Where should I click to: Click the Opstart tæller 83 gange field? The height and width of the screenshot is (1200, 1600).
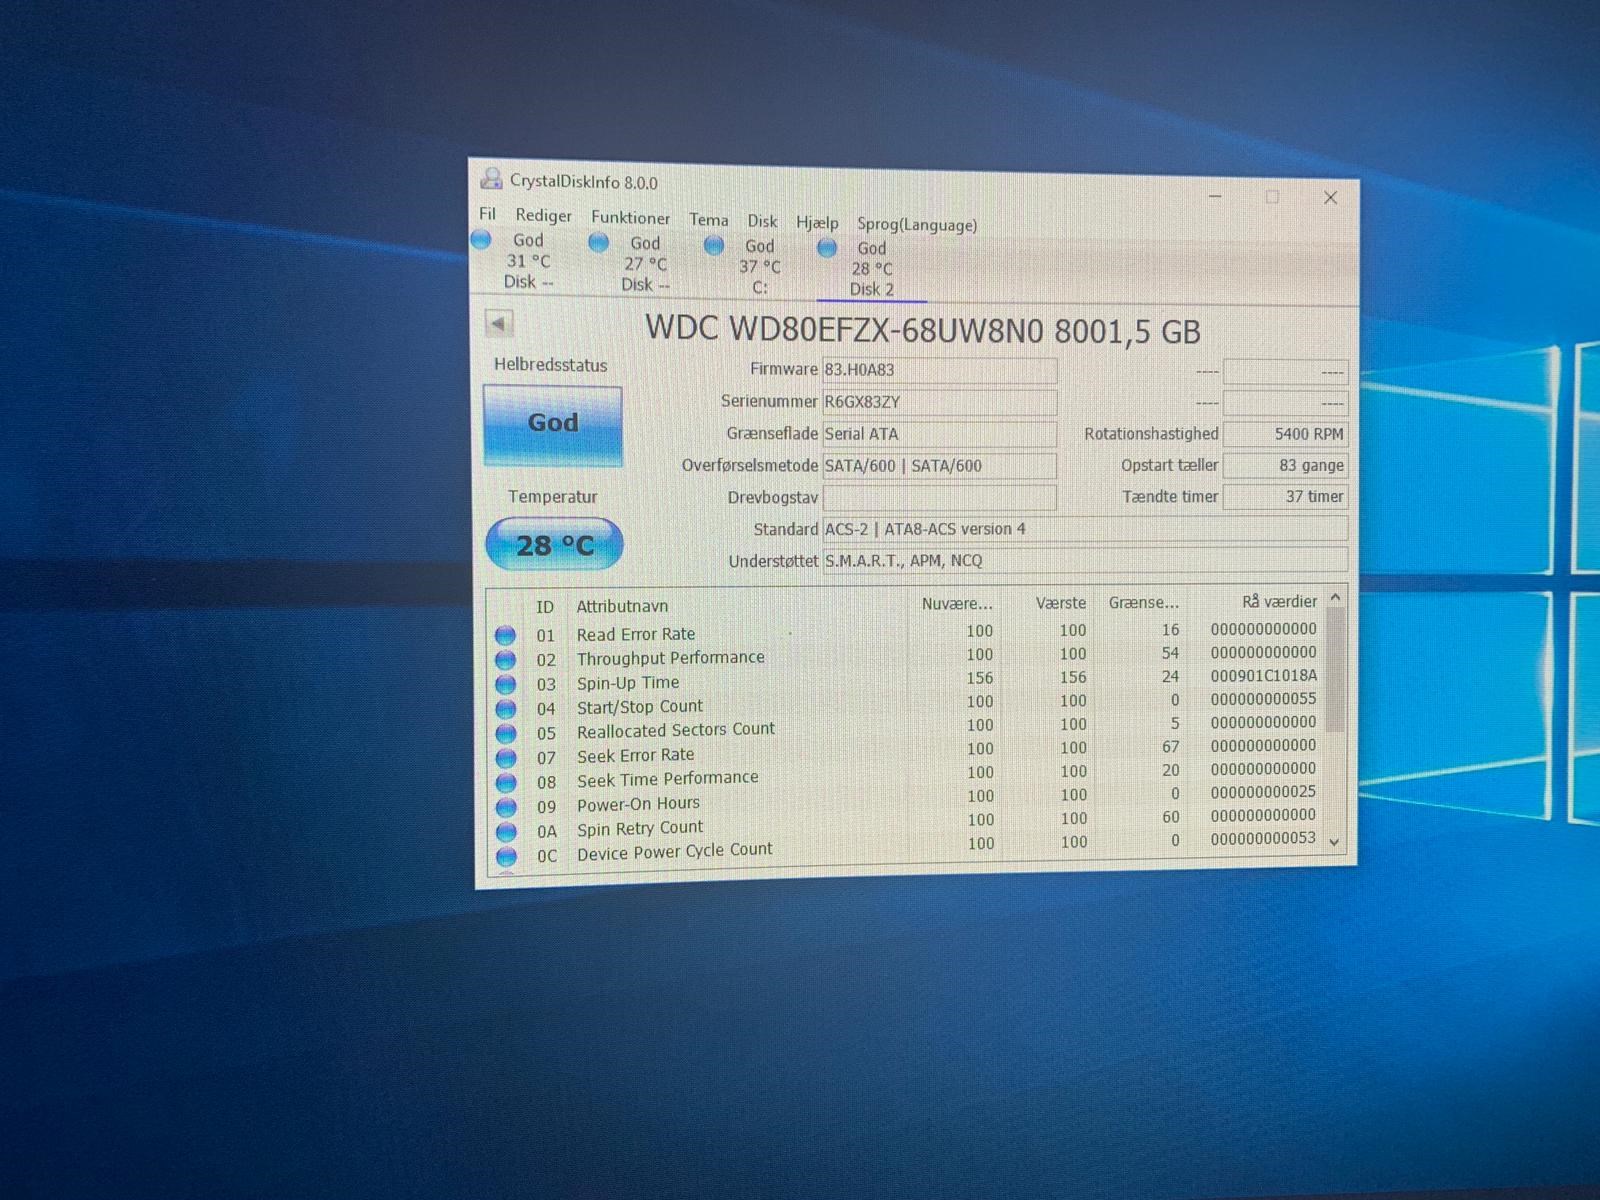coord(1285,465)
